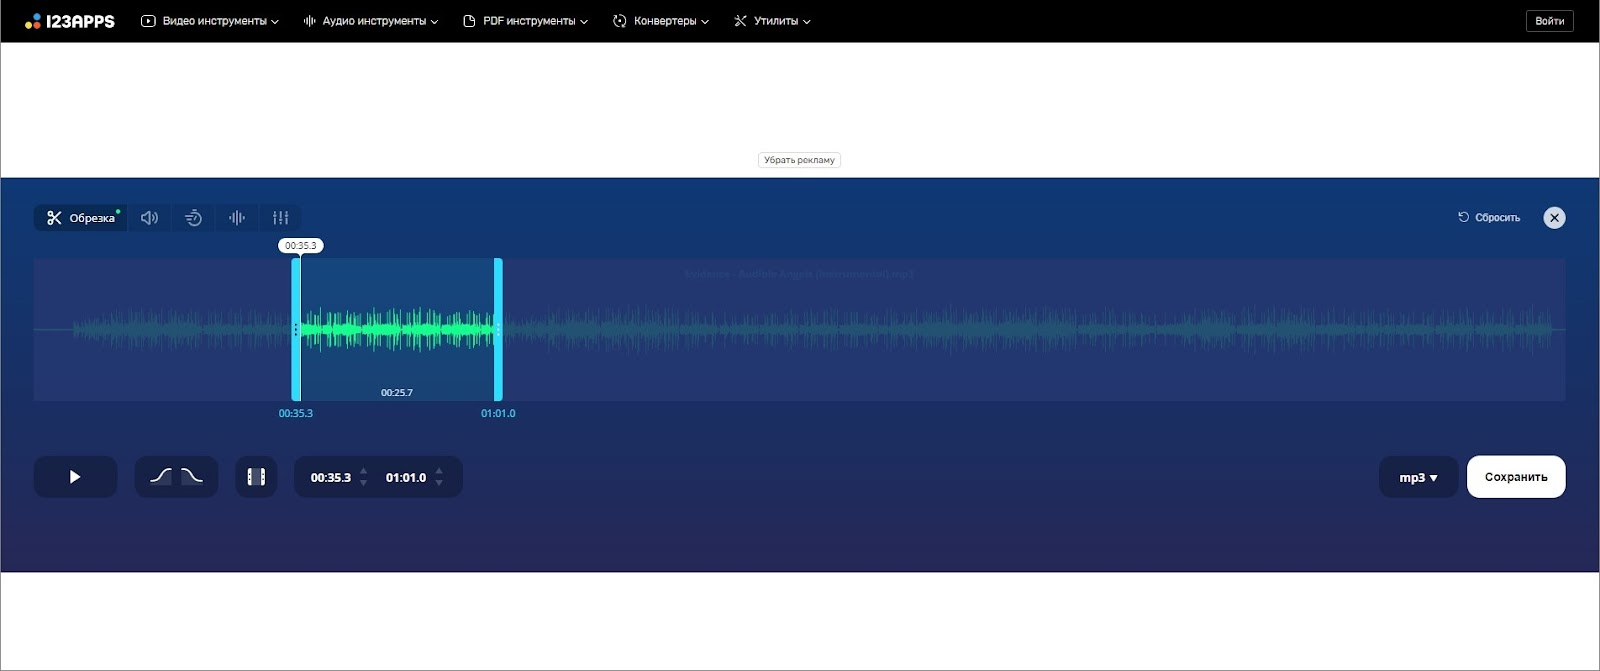Select the Обрезка trim tab

[x=81, y=218]
